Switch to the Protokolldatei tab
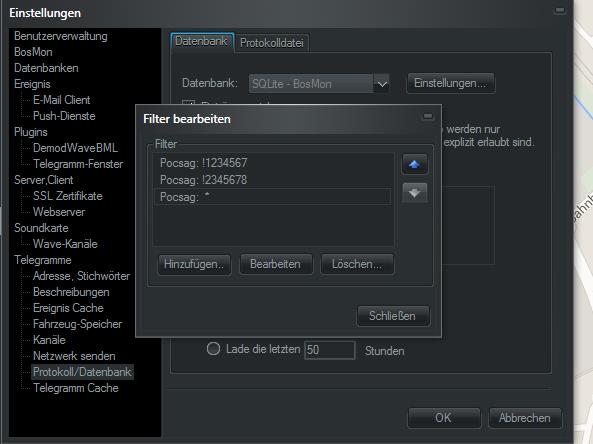Screen dimensions: 593x444 tap(272, 43)
